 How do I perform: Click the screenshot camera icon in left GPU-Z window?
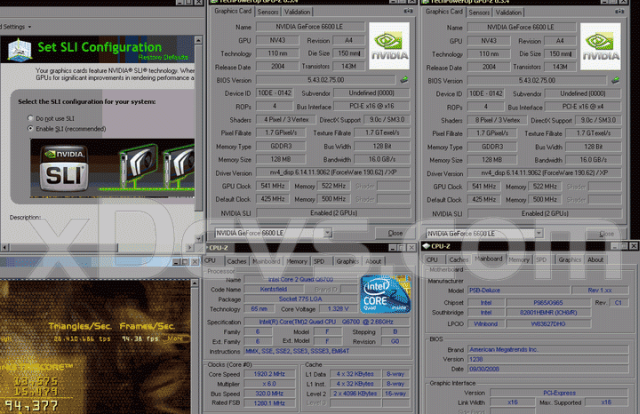408,11
